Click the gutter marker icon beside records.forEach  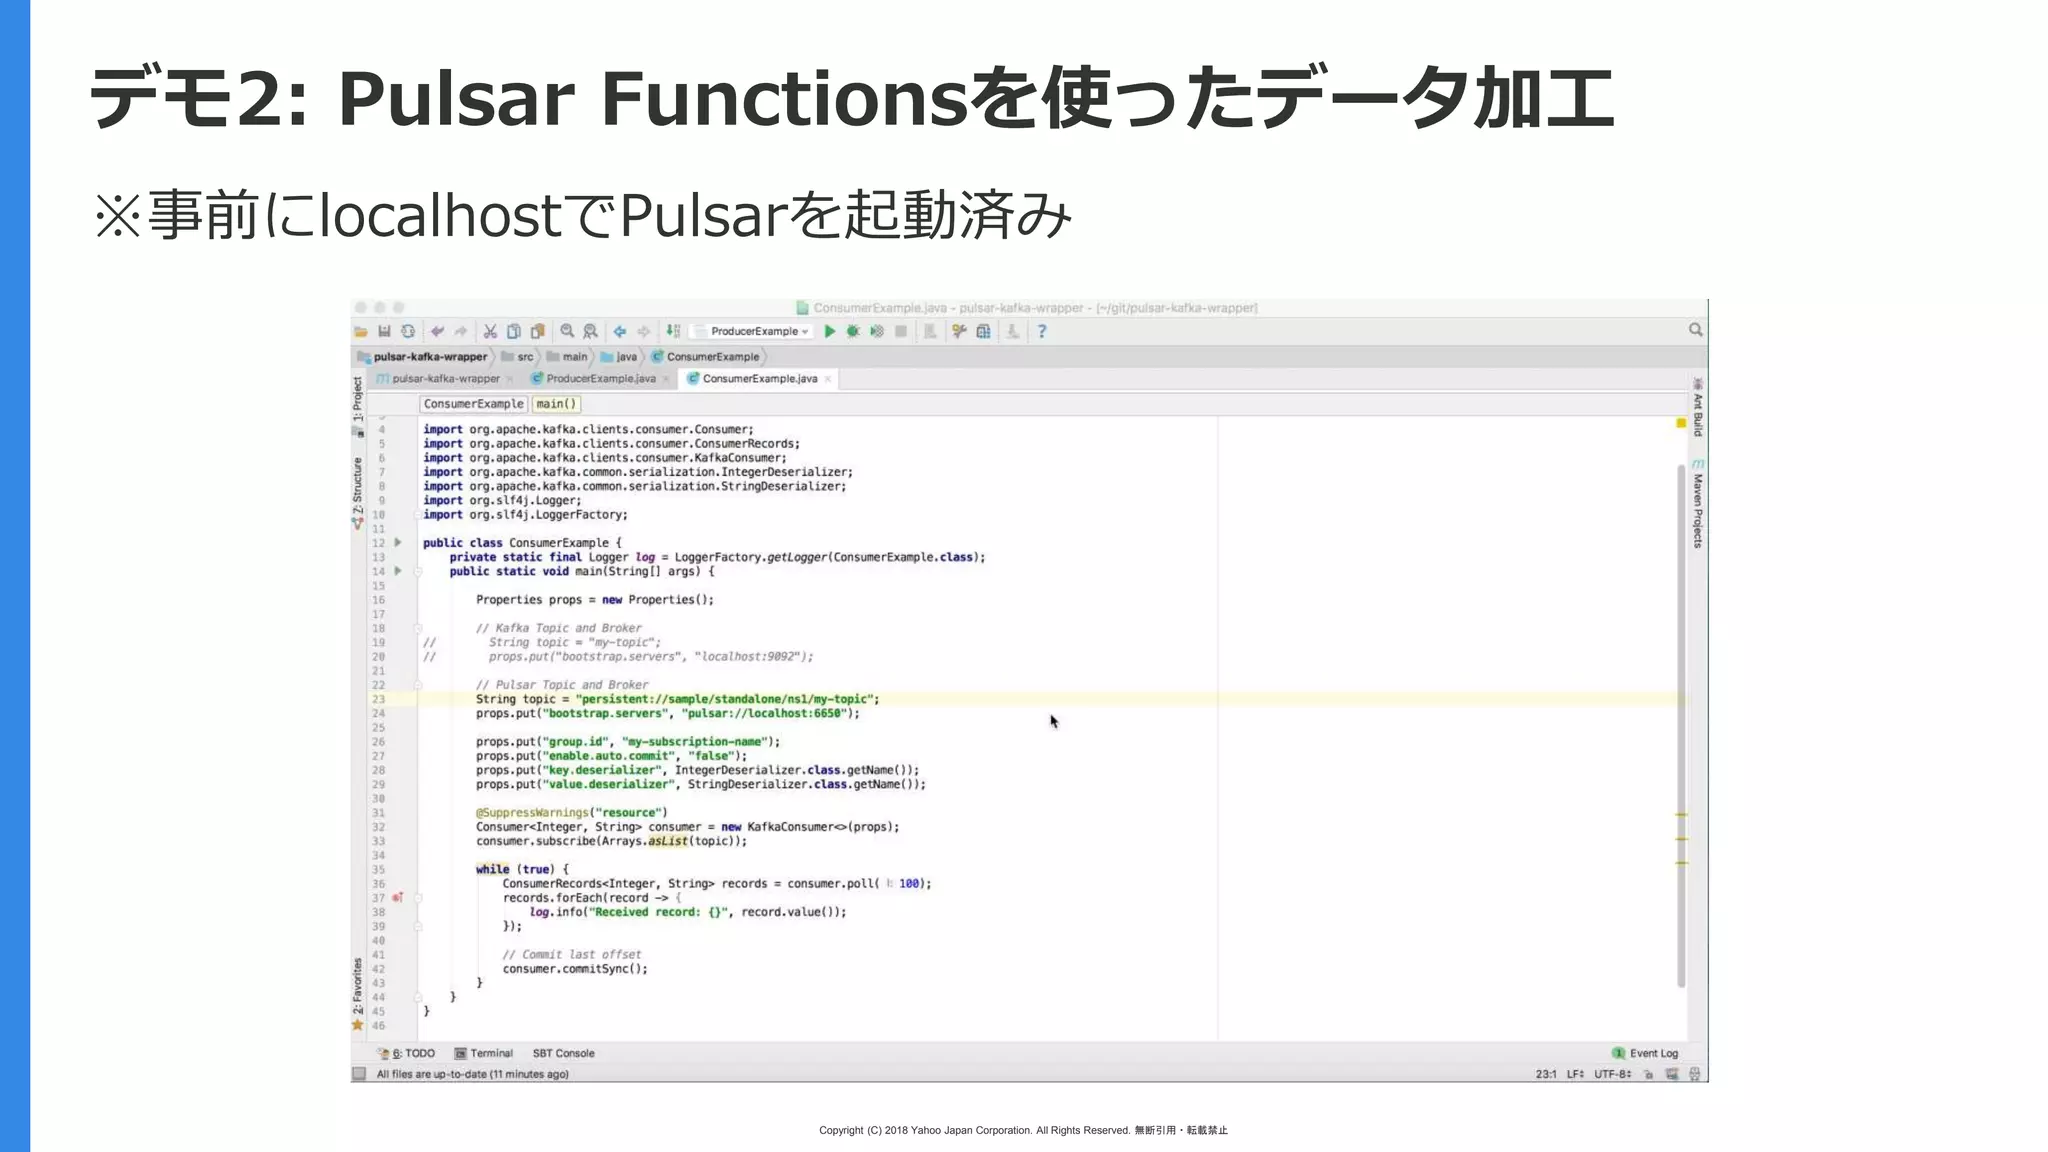coord(398,898)
